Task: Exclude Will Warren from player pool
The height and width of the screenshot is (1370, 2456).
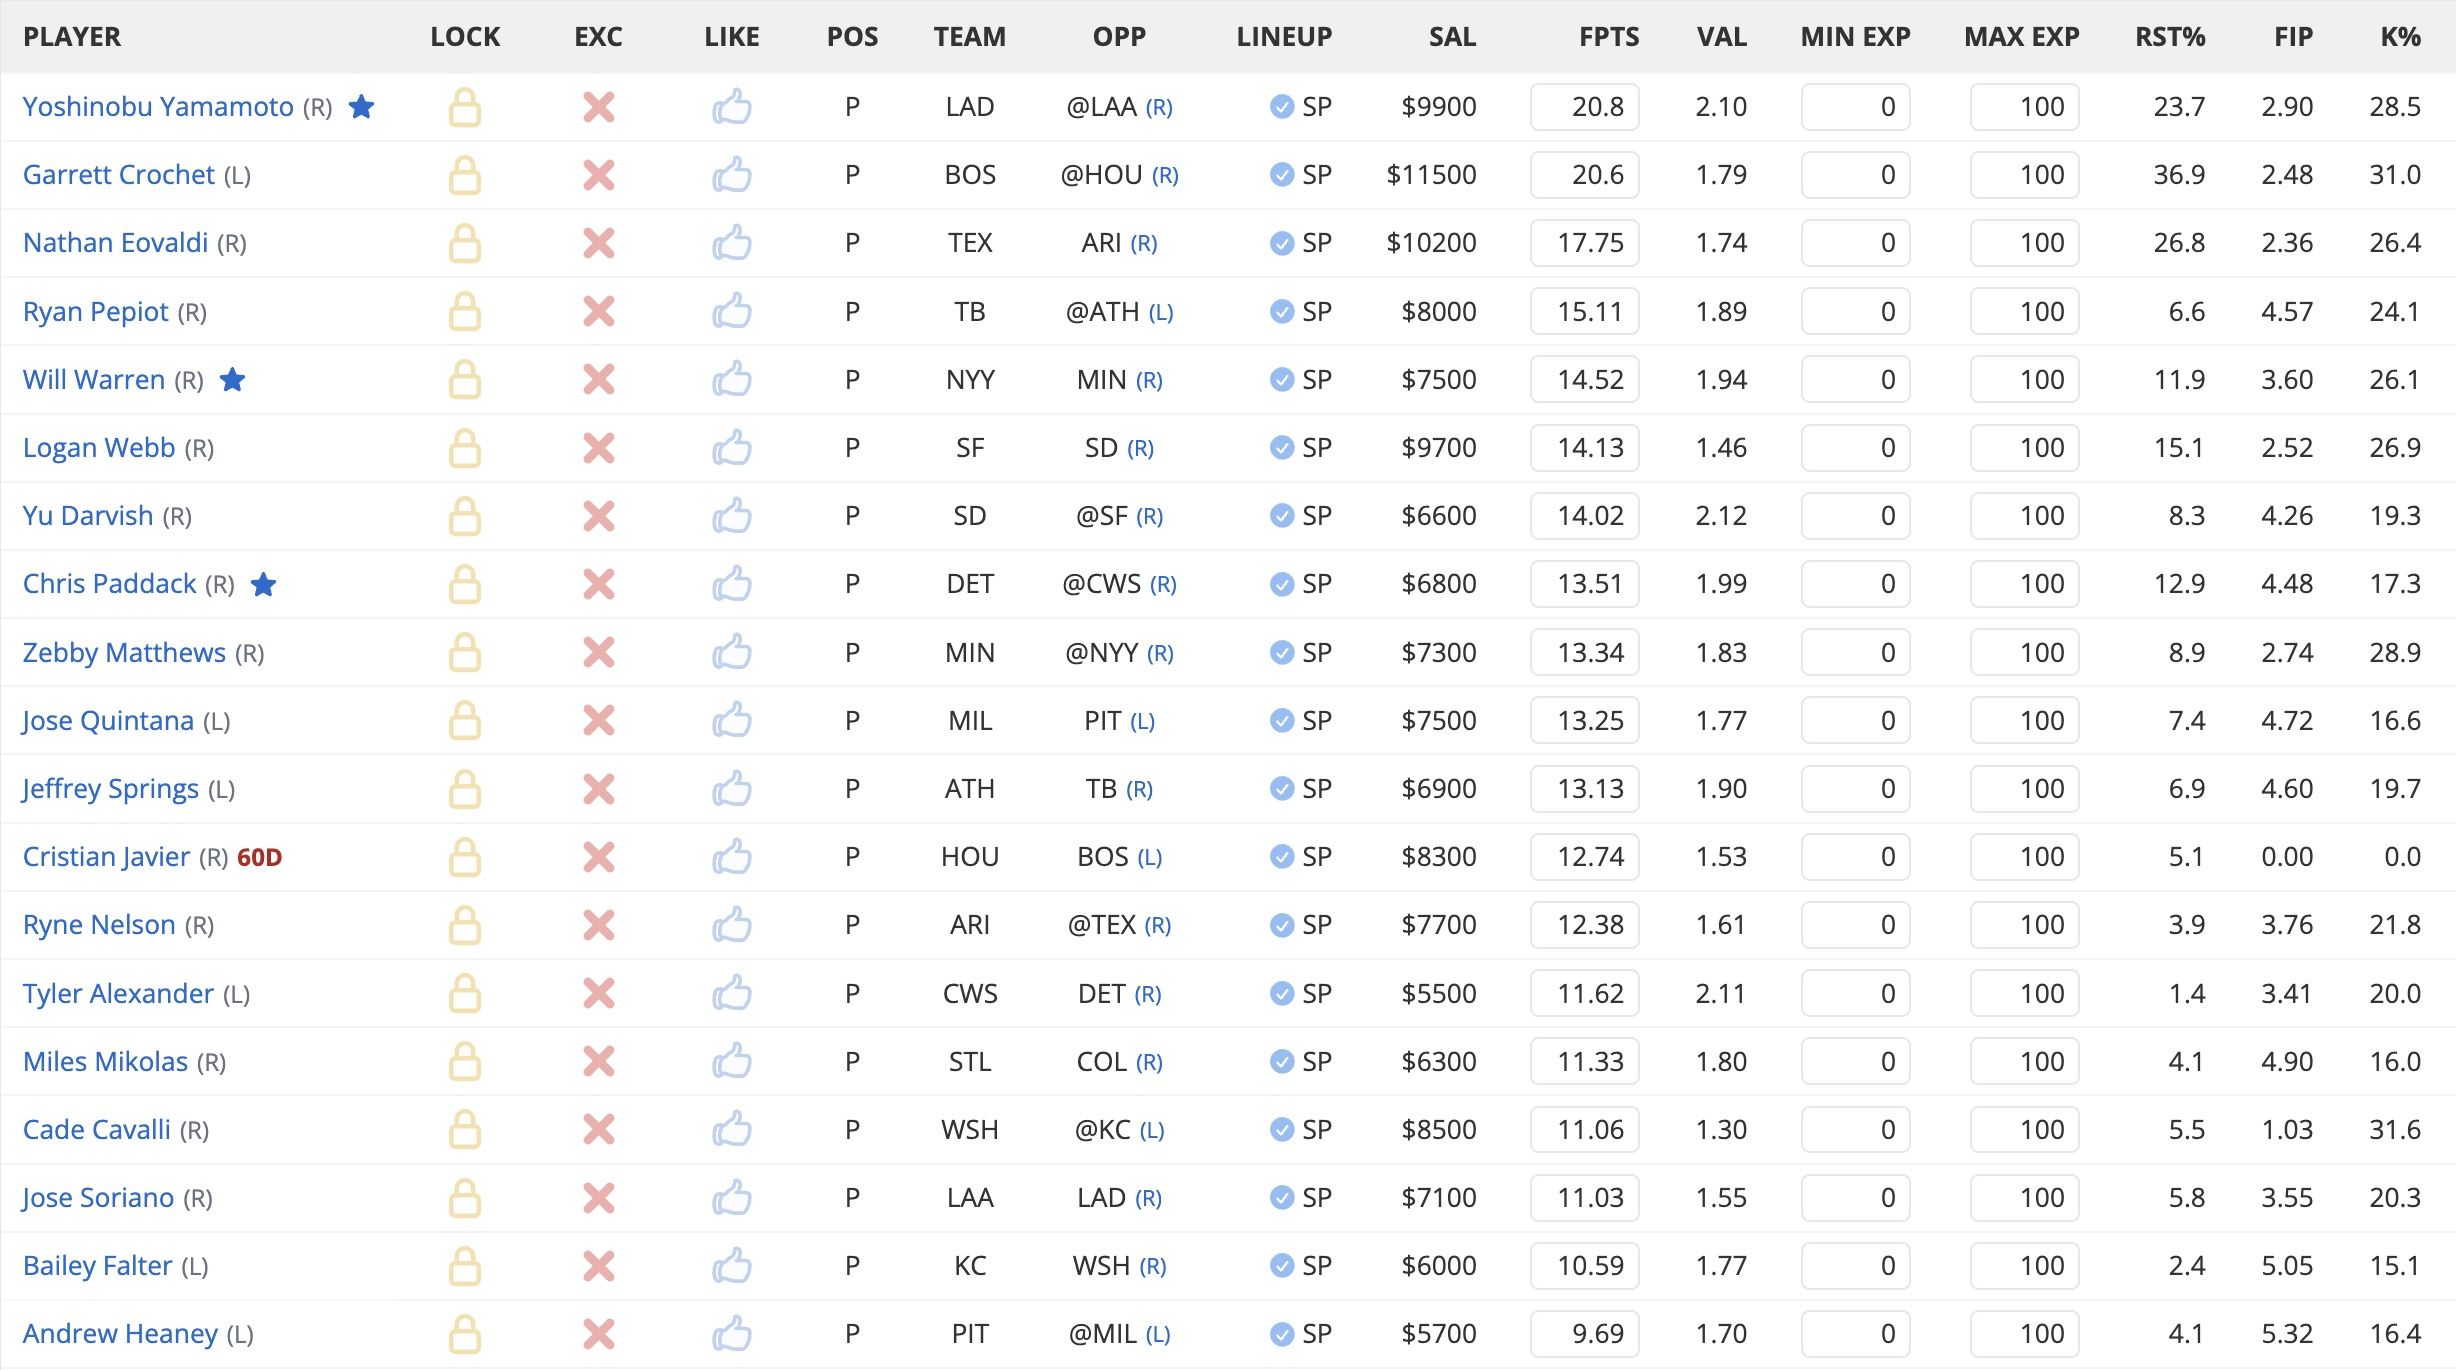Action: coord(599,380)
